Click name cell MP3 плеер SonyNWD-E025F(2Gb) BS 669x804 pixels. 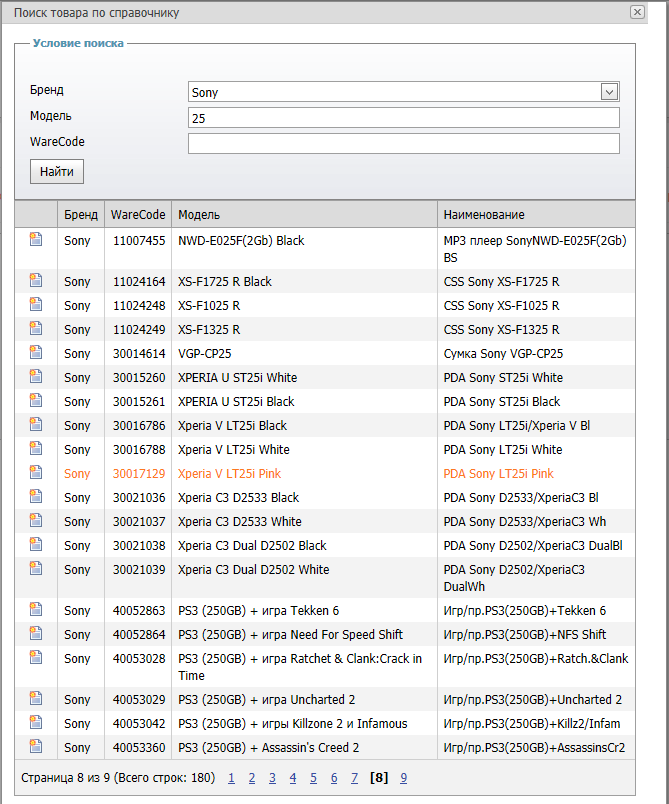(x=535, y=249)
